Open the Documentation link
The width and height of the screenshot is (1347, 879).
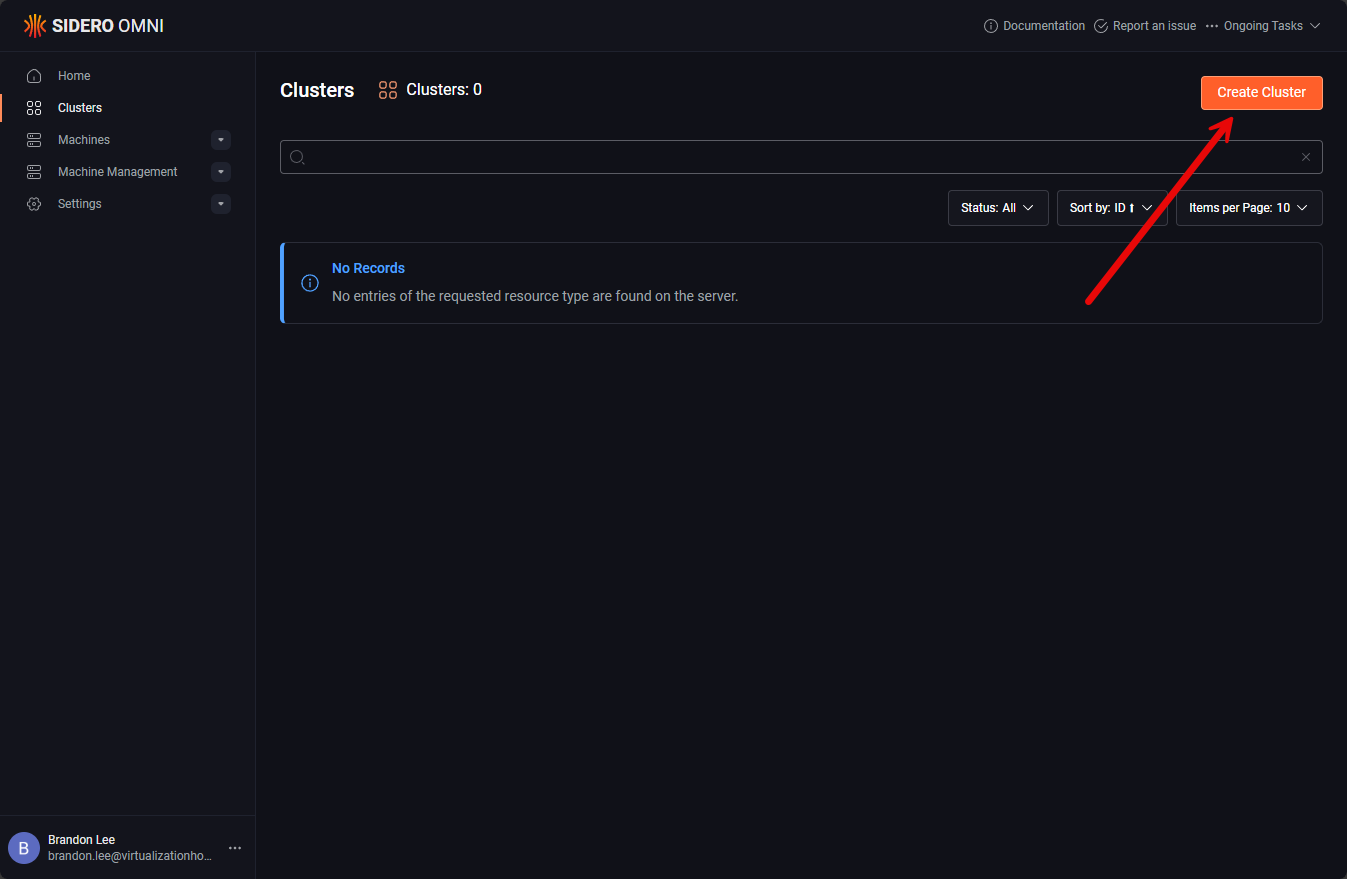click(x=1044, y=26)
